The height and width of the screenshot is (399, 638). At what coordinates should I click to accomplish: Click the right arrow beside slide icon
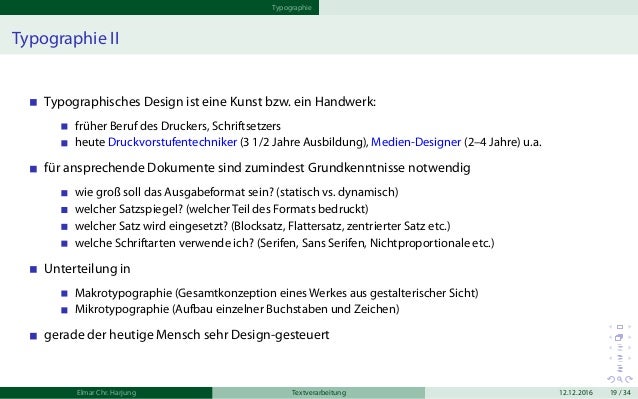pyautogui.click(x=629, y=327)
